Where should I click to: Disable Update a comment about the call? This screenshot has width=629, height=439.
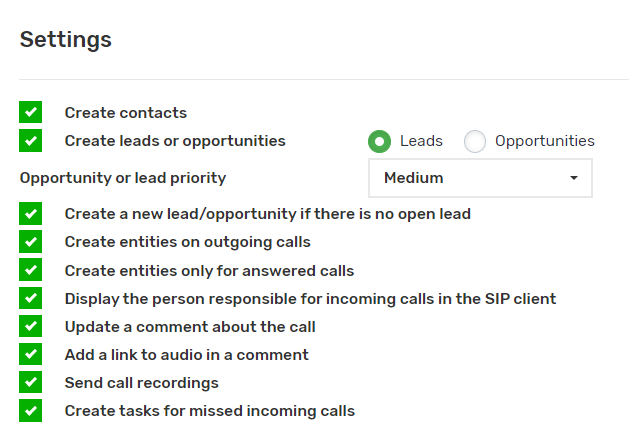click(31, 326)
